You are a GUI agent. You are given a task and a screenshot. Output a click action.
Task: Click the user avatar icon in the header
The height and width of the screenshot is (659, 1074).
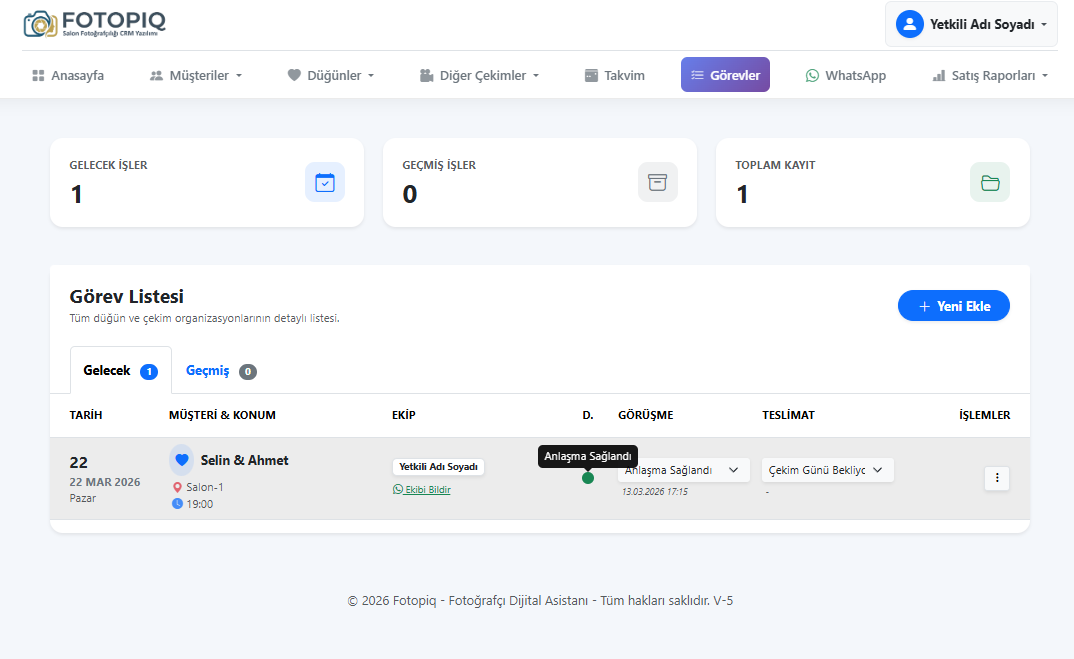pyautogui.click(x=909, y=24)
